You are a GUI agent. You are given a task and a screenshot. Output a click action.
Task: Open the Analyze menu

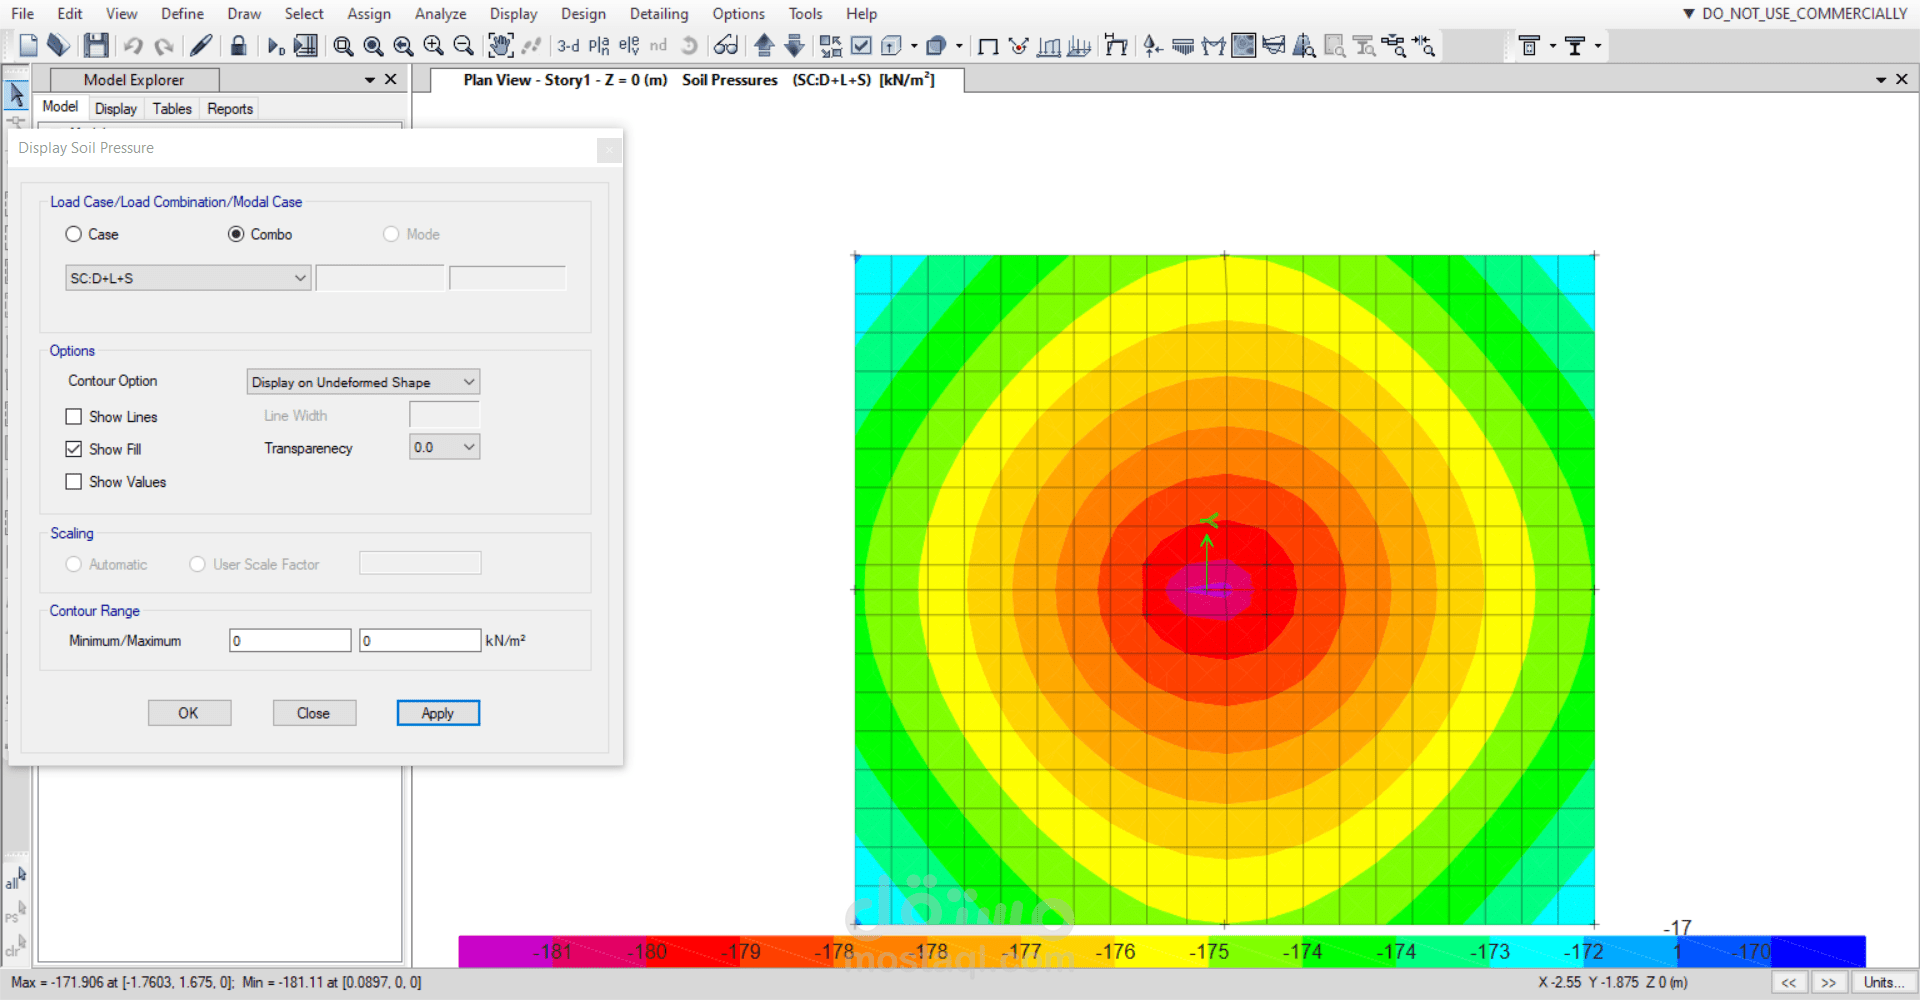[x=440, y=14]
